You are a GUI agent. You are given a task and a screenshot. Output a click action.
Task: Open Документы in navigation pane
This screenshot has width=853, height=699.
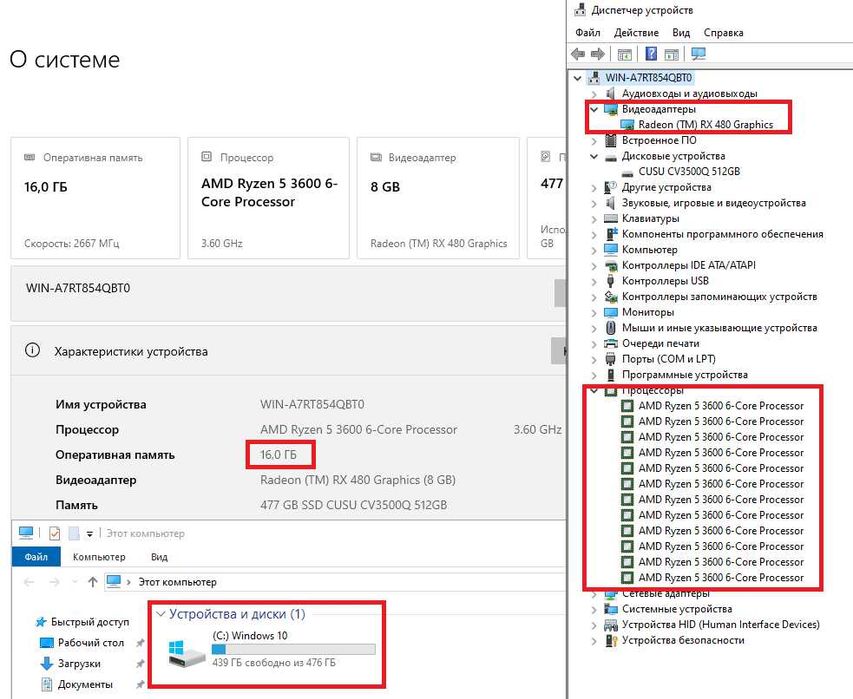[85, 684]
